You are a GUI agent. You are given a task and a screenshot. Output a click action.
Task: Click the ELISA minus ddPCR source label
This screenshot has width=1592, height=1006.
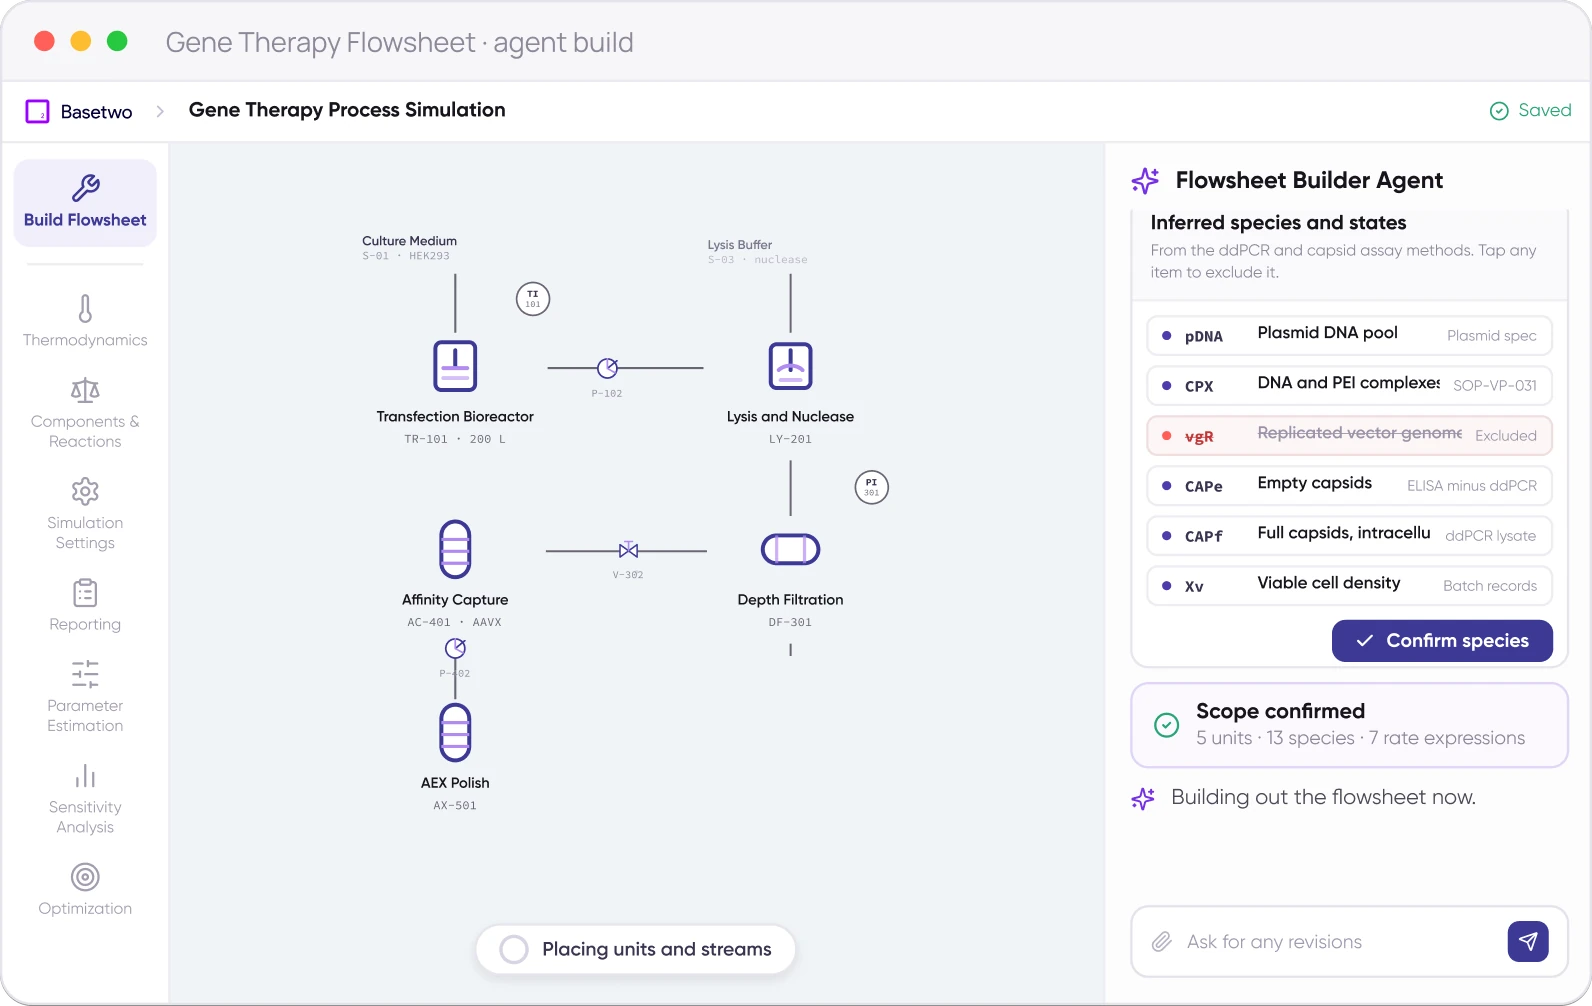[x=1471, y=486]
